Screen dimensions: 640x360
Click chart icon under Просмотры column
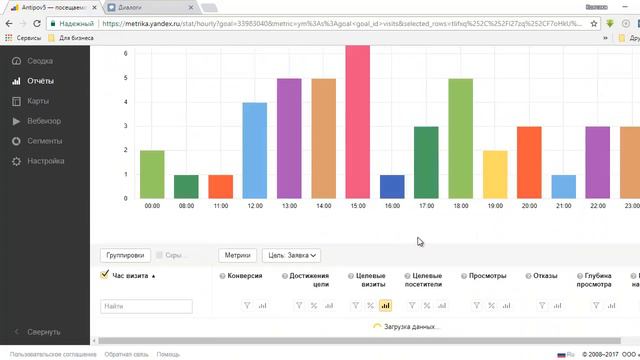pyautogui.click(x=507, y=305)
